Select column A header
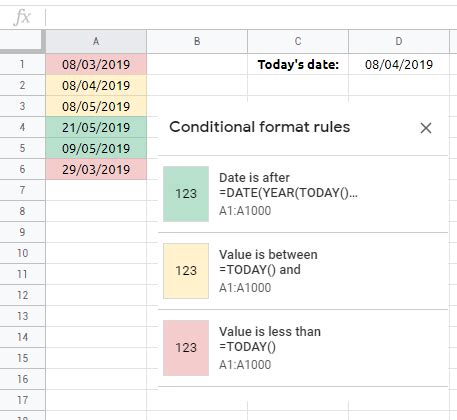 point(96,41)
